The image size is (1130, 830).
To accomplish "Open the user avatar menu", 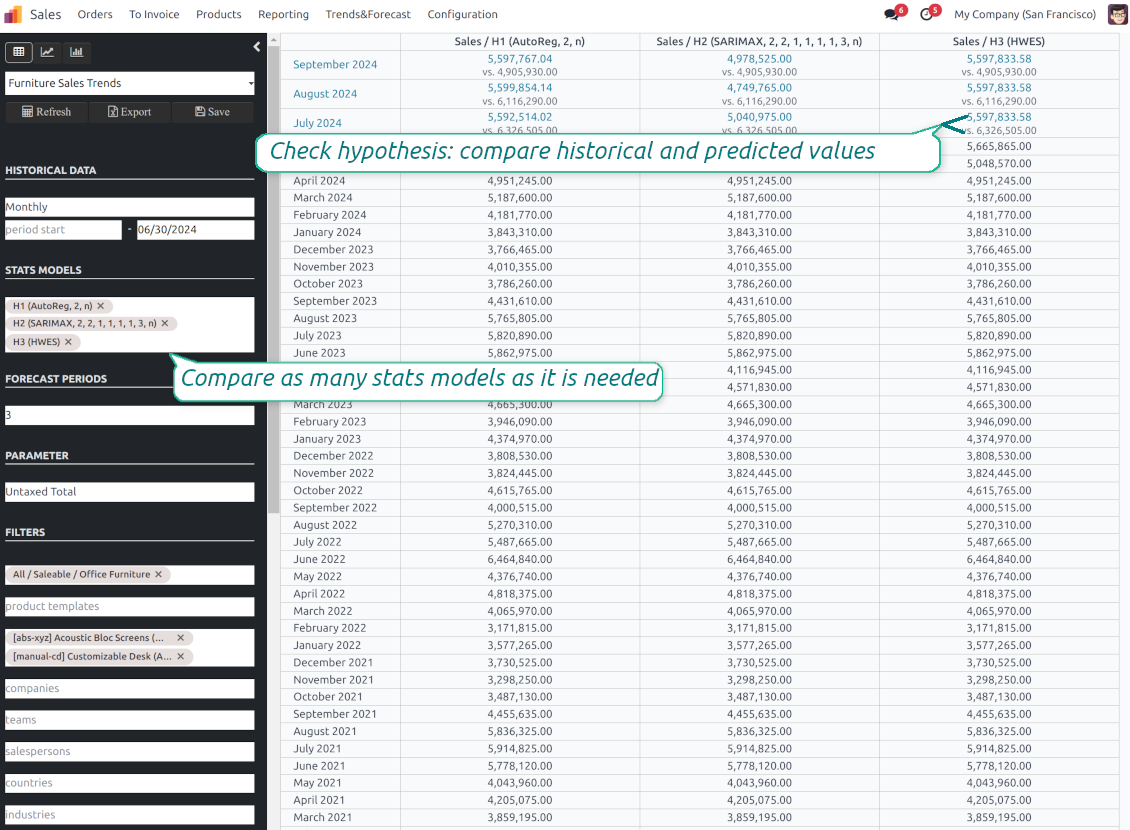I will pos(1118,14).
